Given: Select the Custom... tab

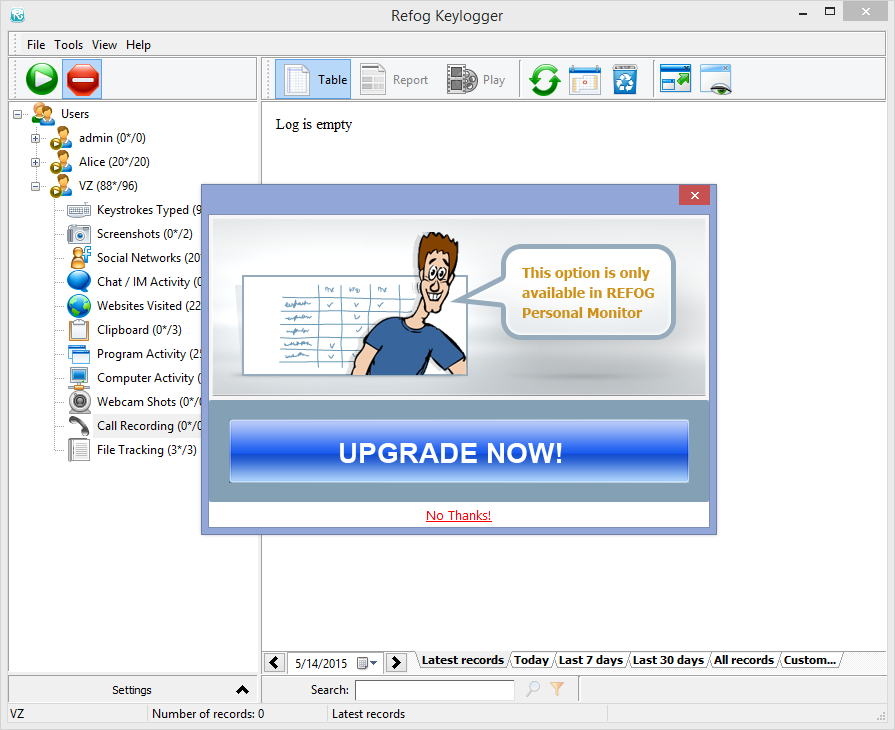Looking at the screenshot, I should (x=809, y=660).
